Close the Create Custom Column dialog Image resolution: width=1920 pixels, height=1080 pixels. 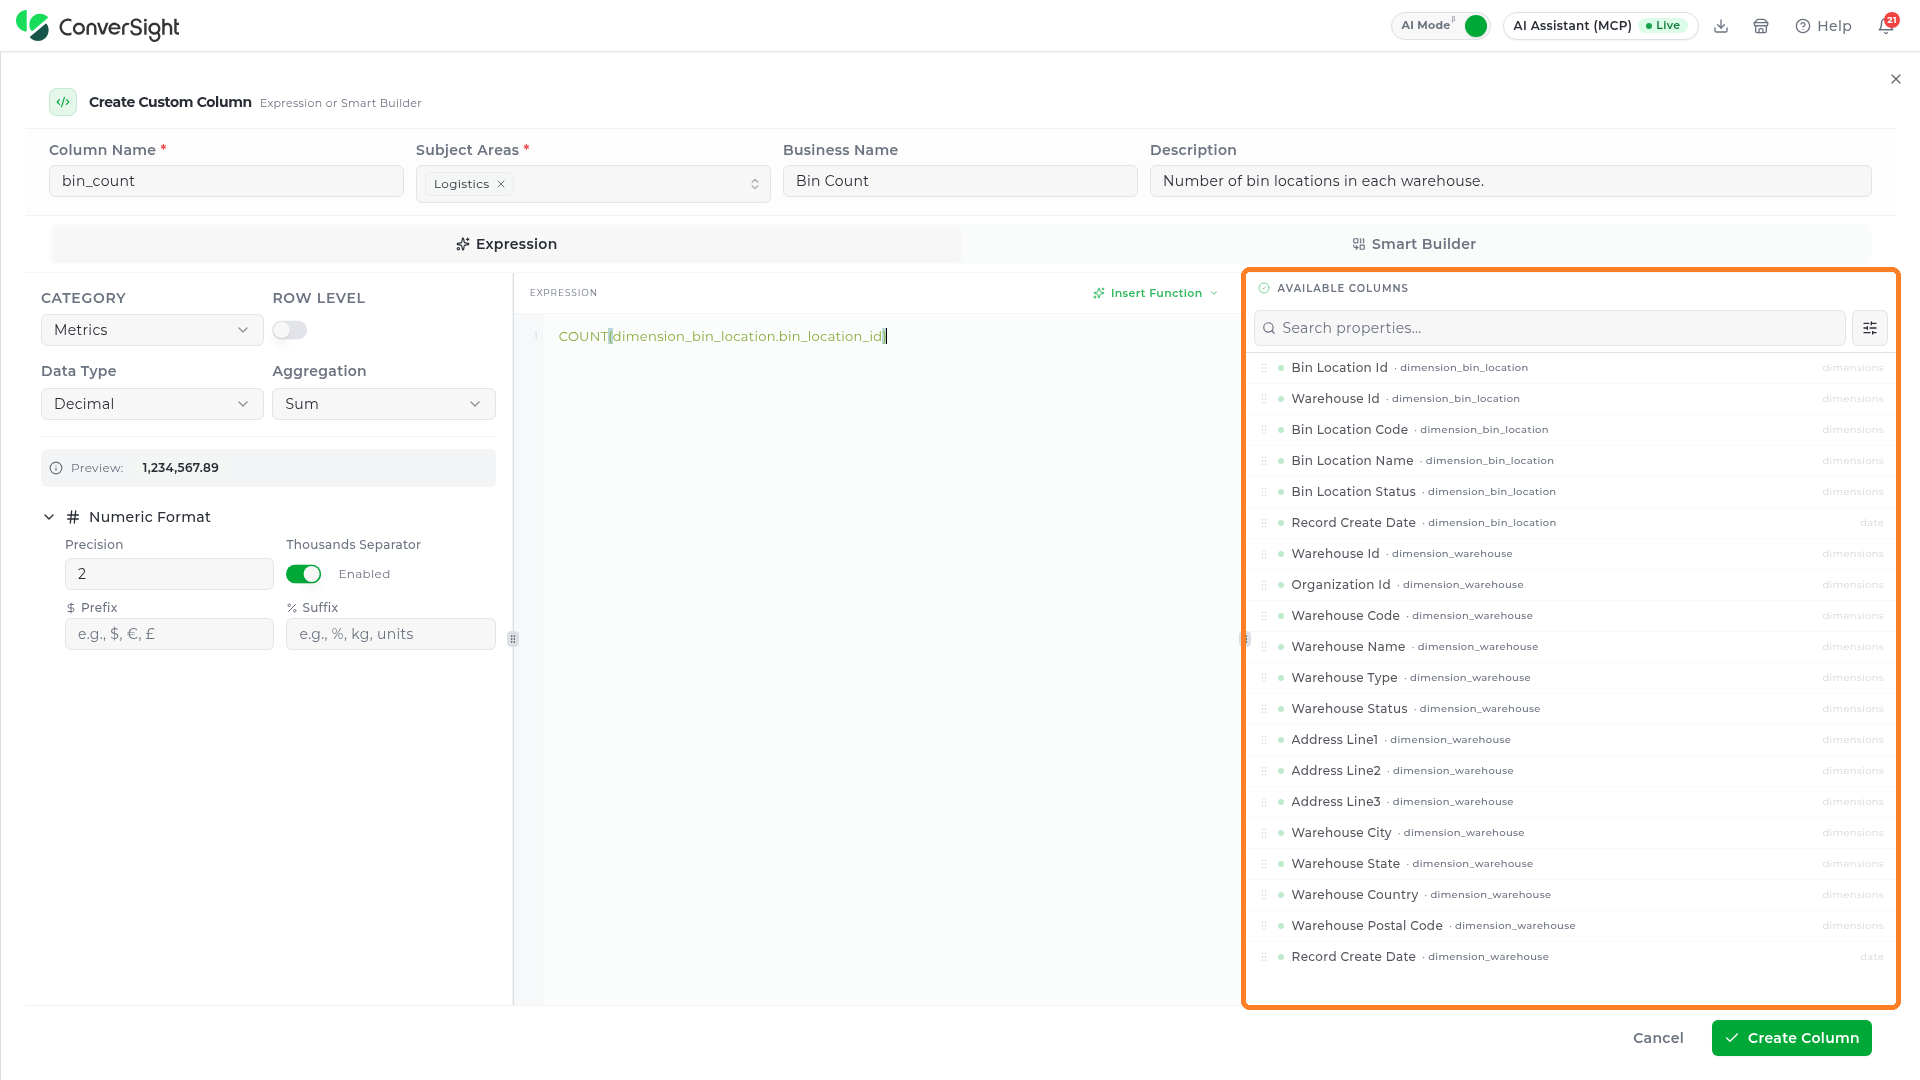click(x=1896, y=79)
